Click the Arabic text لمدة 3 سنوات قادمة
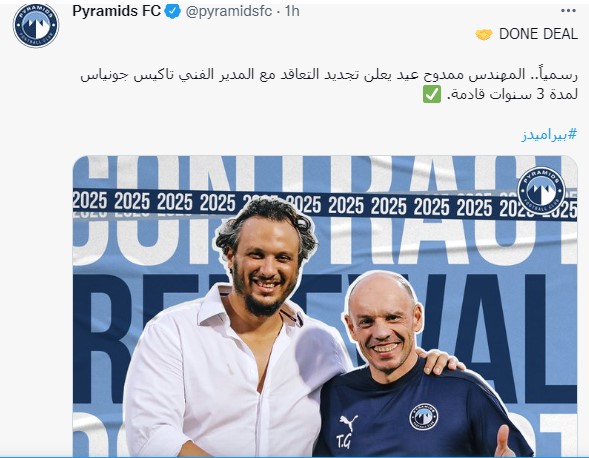This screenshot has height=458, width=589. pyautogui.click(x=512, y=94)
